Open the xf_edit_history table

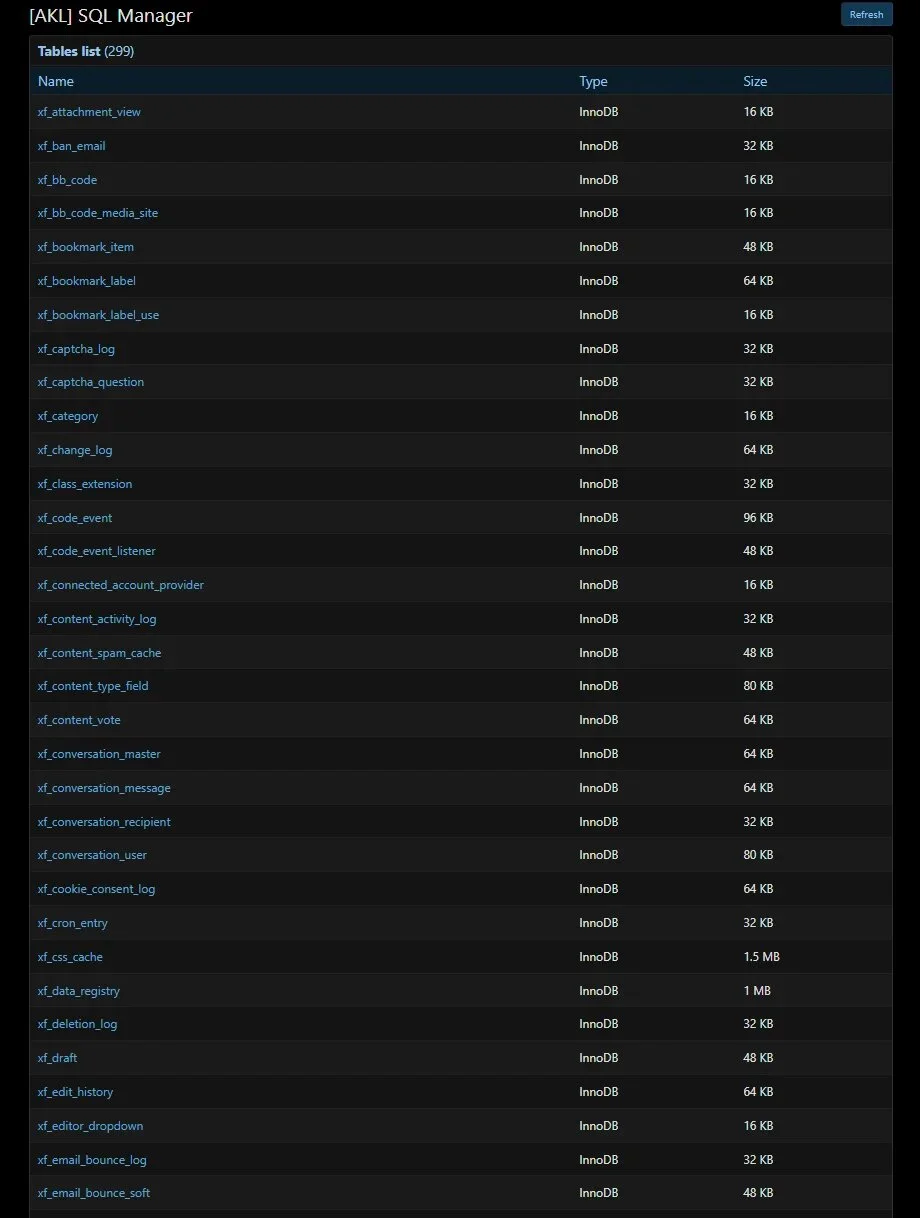click(x=75, y=1092)
